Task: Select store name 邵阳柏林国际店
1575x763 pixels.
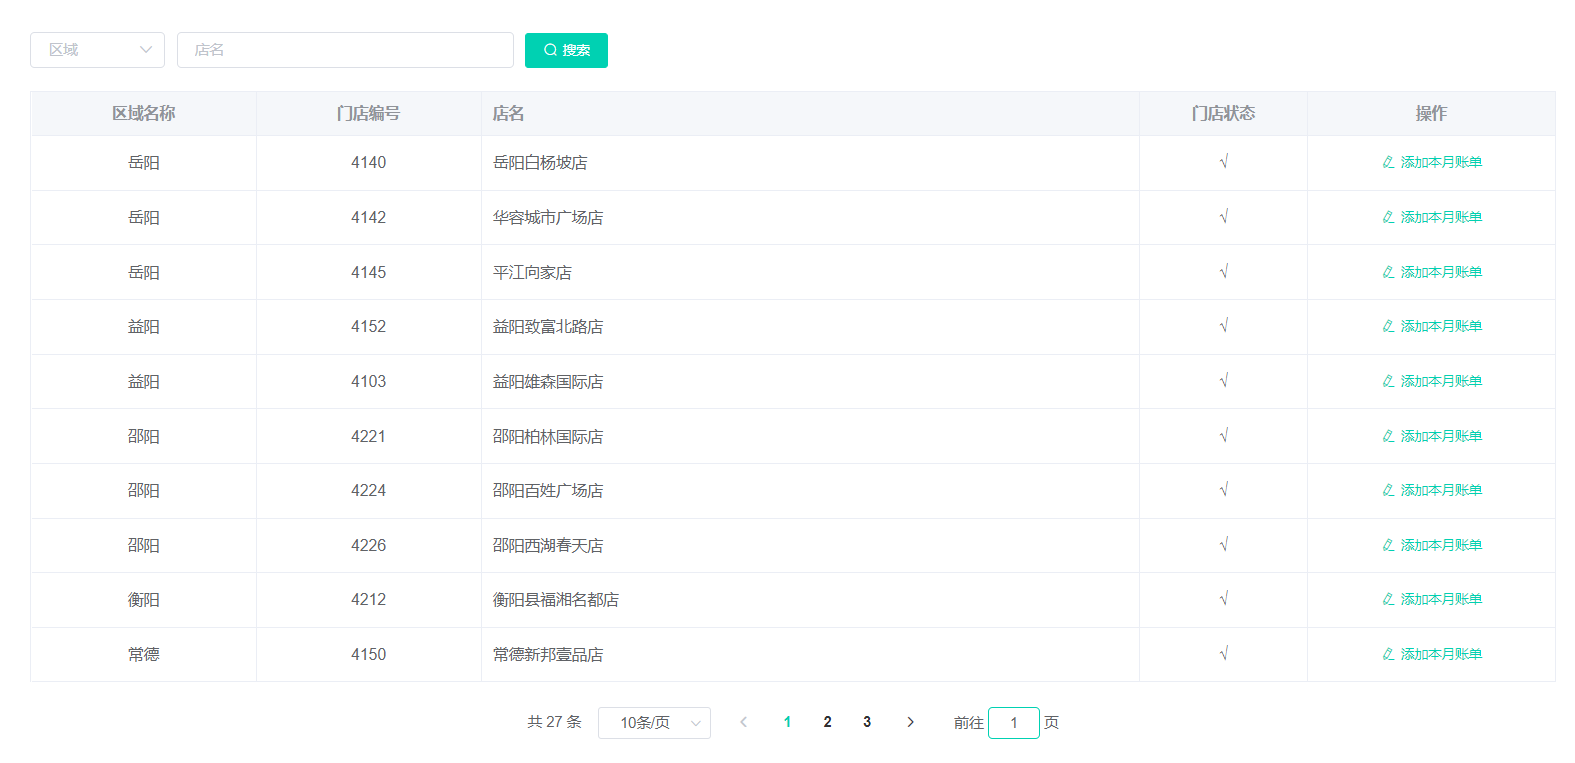Action: pos(548,437)
